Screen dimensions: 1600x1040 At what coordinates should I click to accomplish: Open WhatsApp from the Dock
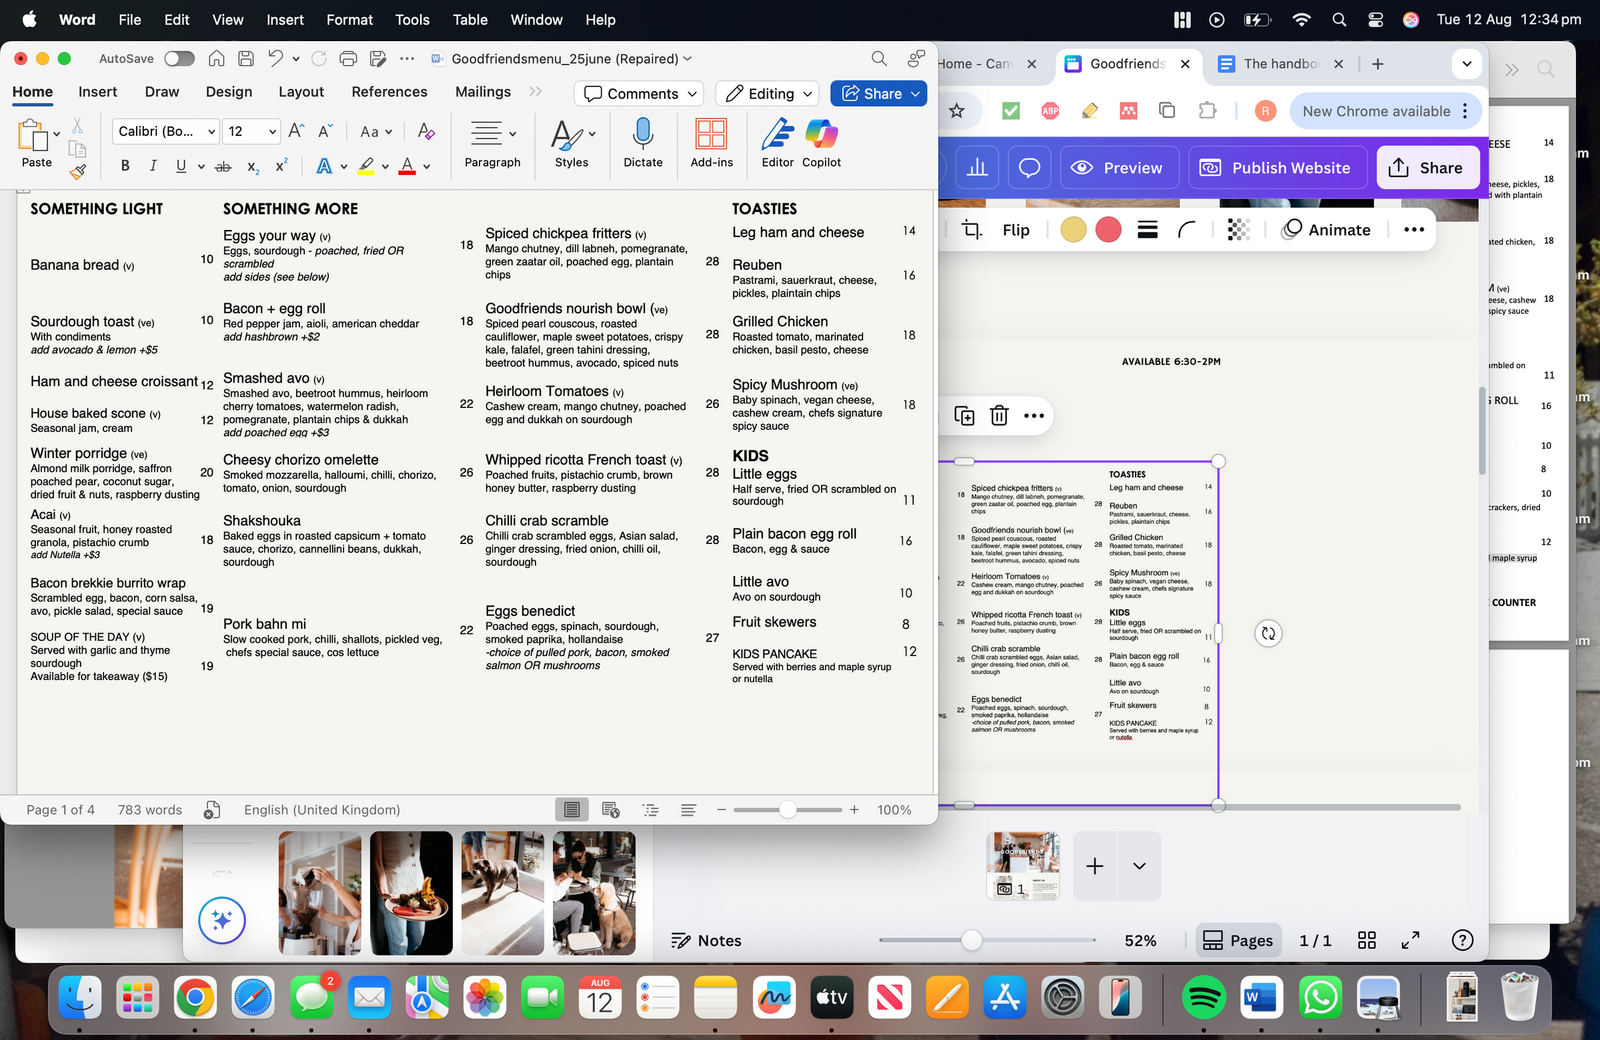(x=1321, y=997)
